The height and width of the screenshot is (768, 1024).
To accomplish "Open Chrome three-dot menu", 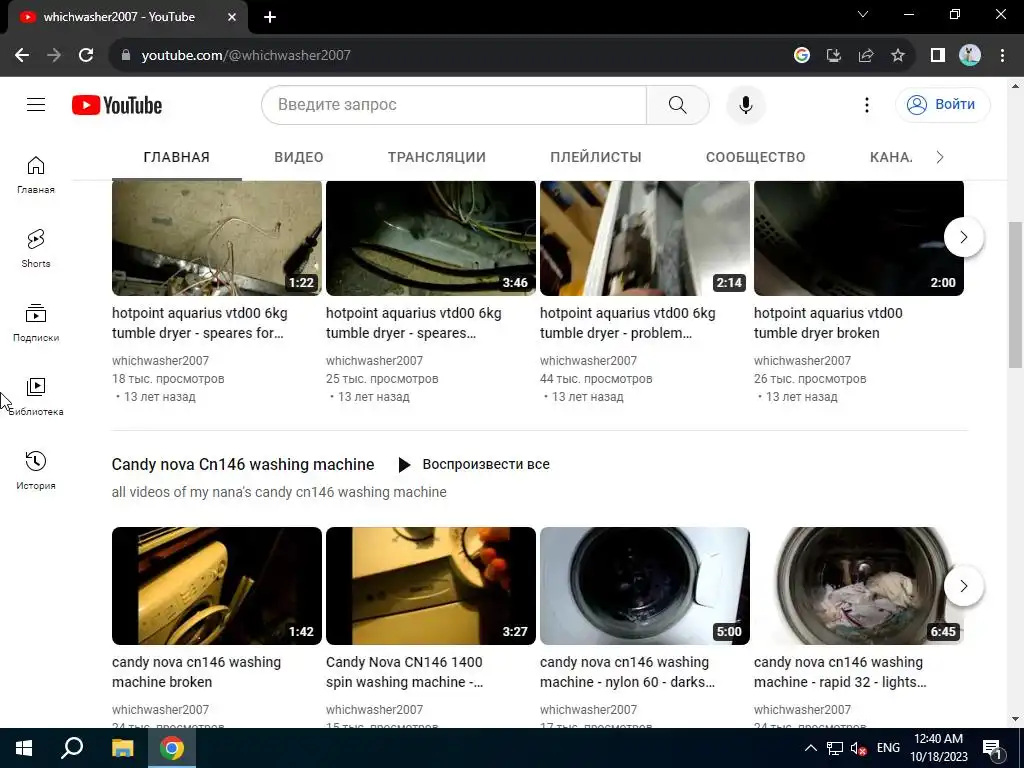I will coord(1002,56).
